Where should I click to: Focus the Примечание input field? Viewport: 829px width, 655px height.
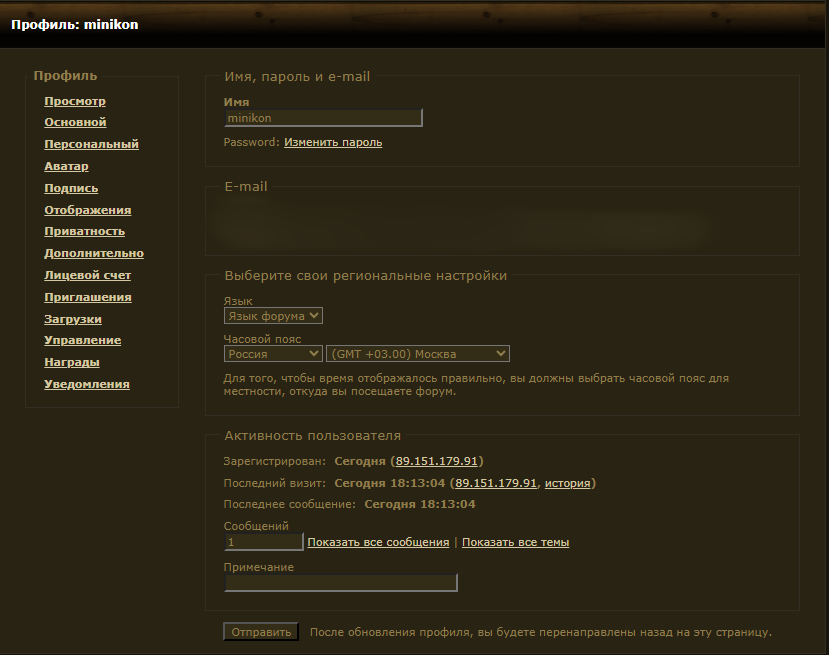[x=341, y=583]
